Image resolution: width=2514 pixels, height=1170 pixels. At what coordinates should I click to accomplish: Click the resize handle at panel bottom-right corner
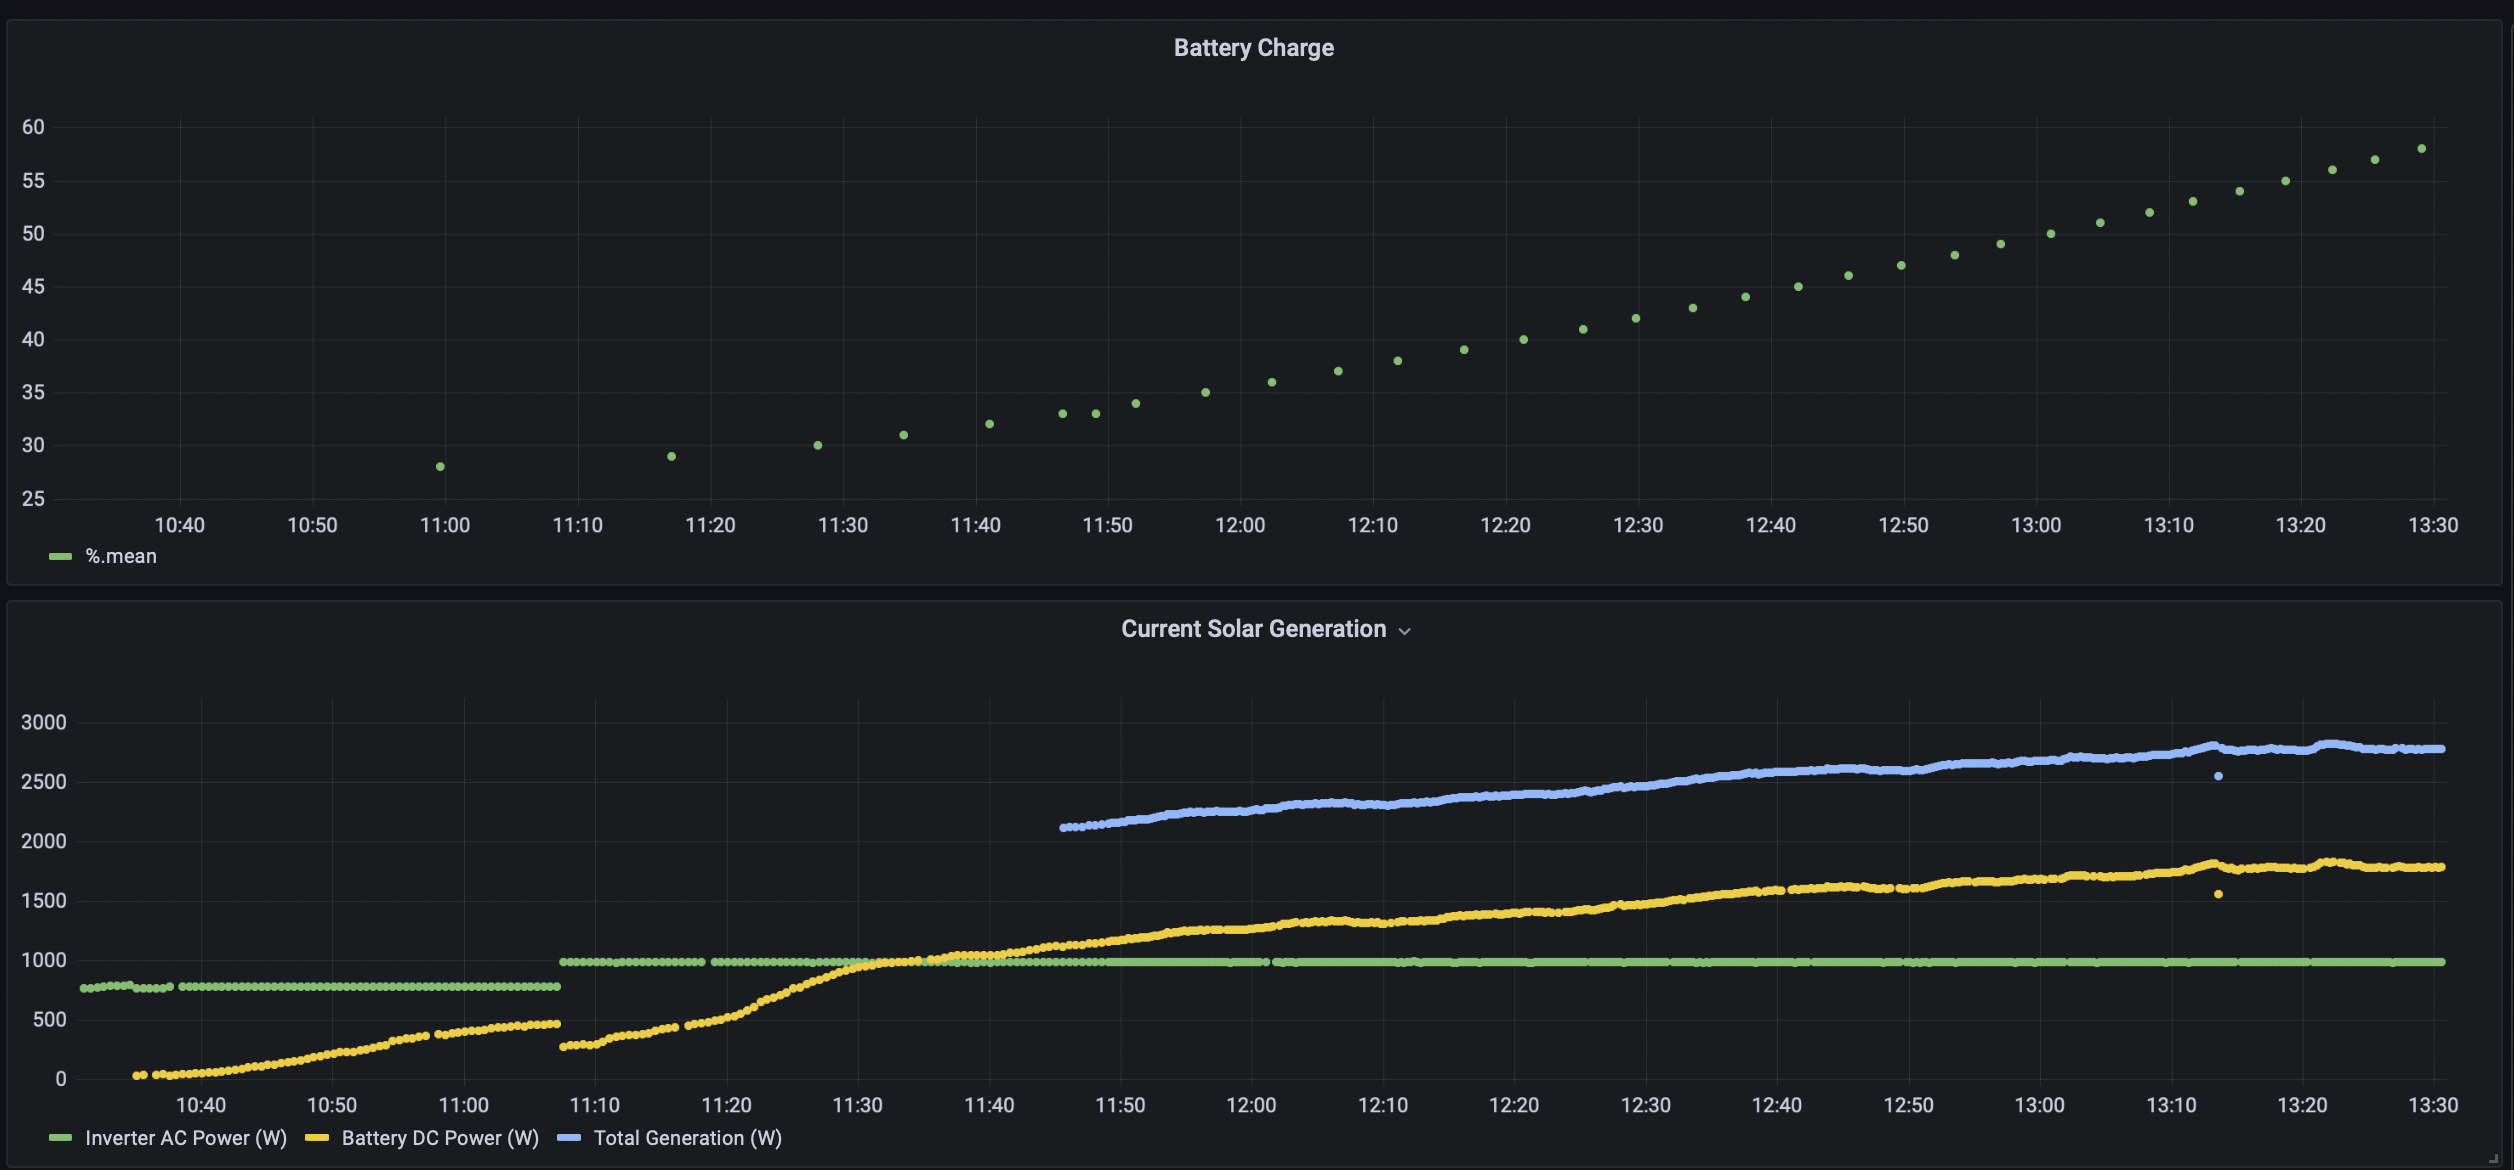tap(2494, 1158)
